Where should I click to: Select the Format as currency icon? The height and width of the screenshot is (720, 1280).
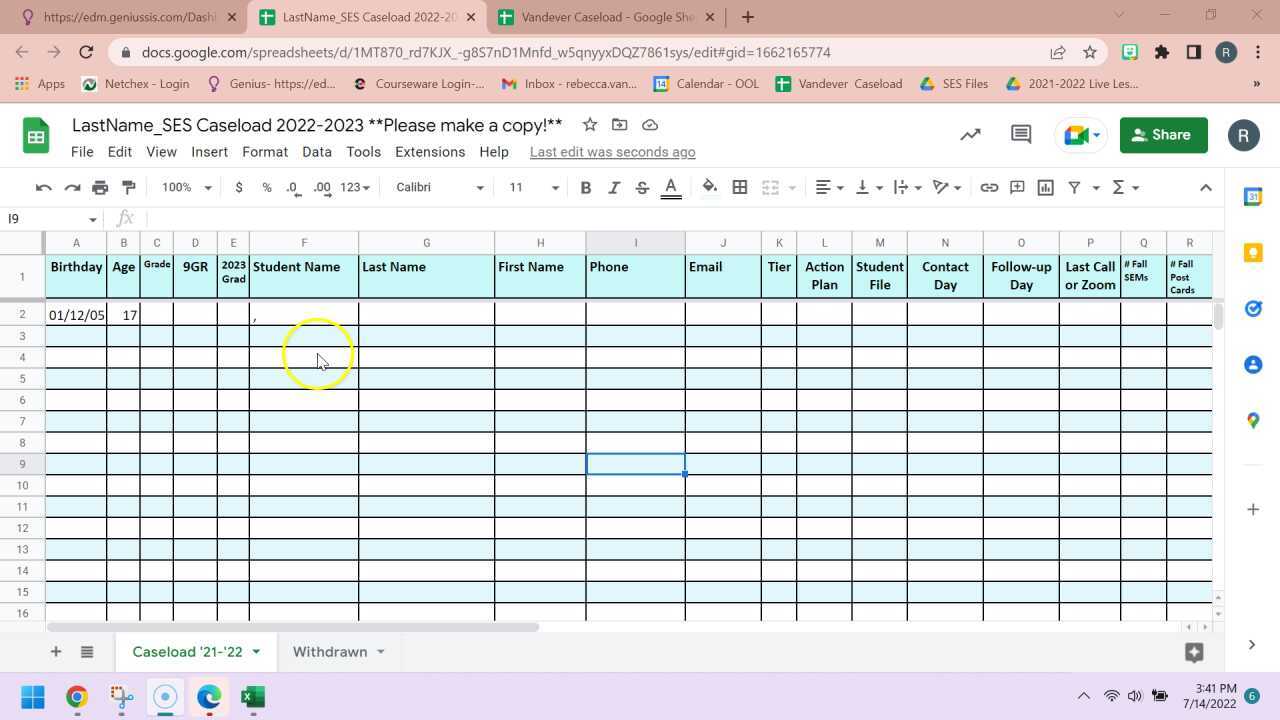(x=238, y=187)
